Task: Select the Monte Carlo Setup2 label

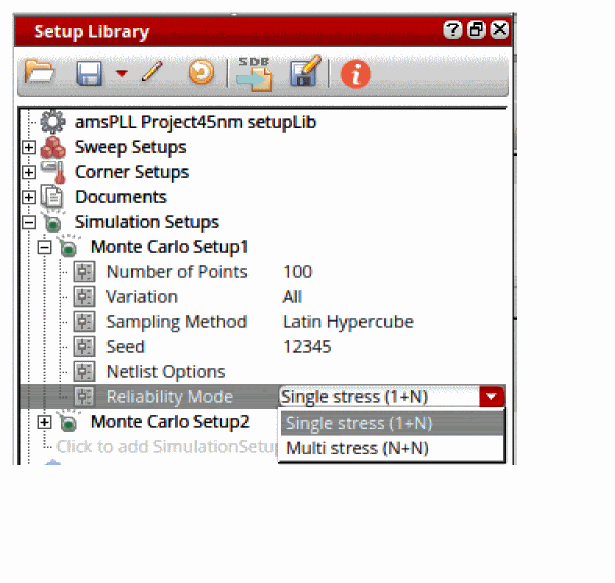Action: (x=170, y=422)
